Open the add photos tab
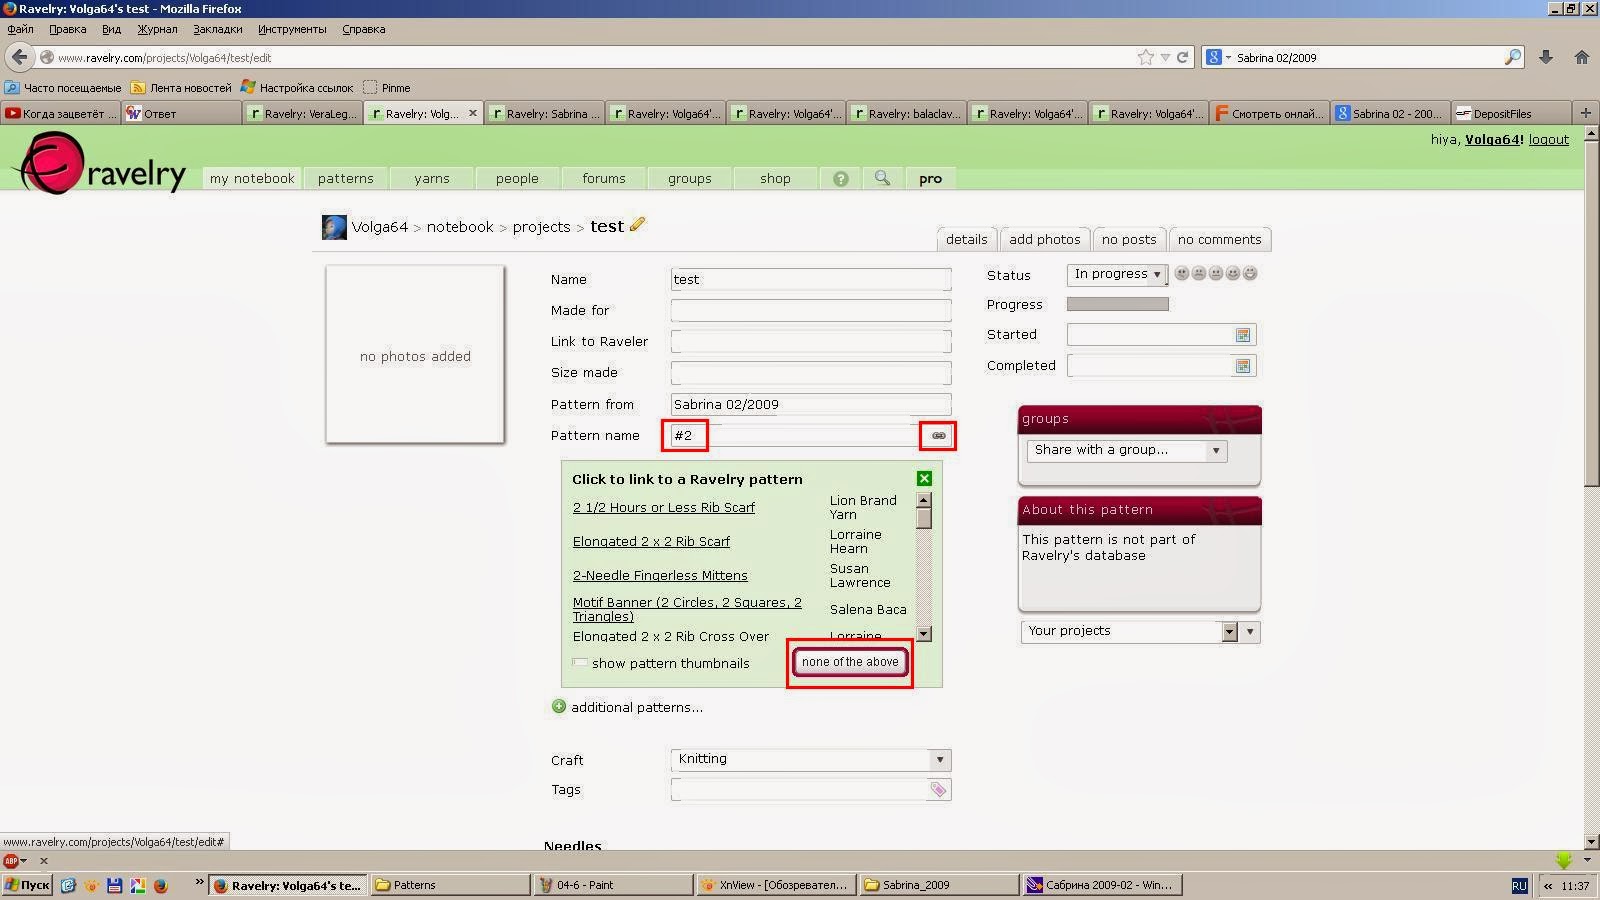Image resolution: width=1600 pixels, height=900 pixels. click(1044, 239)
